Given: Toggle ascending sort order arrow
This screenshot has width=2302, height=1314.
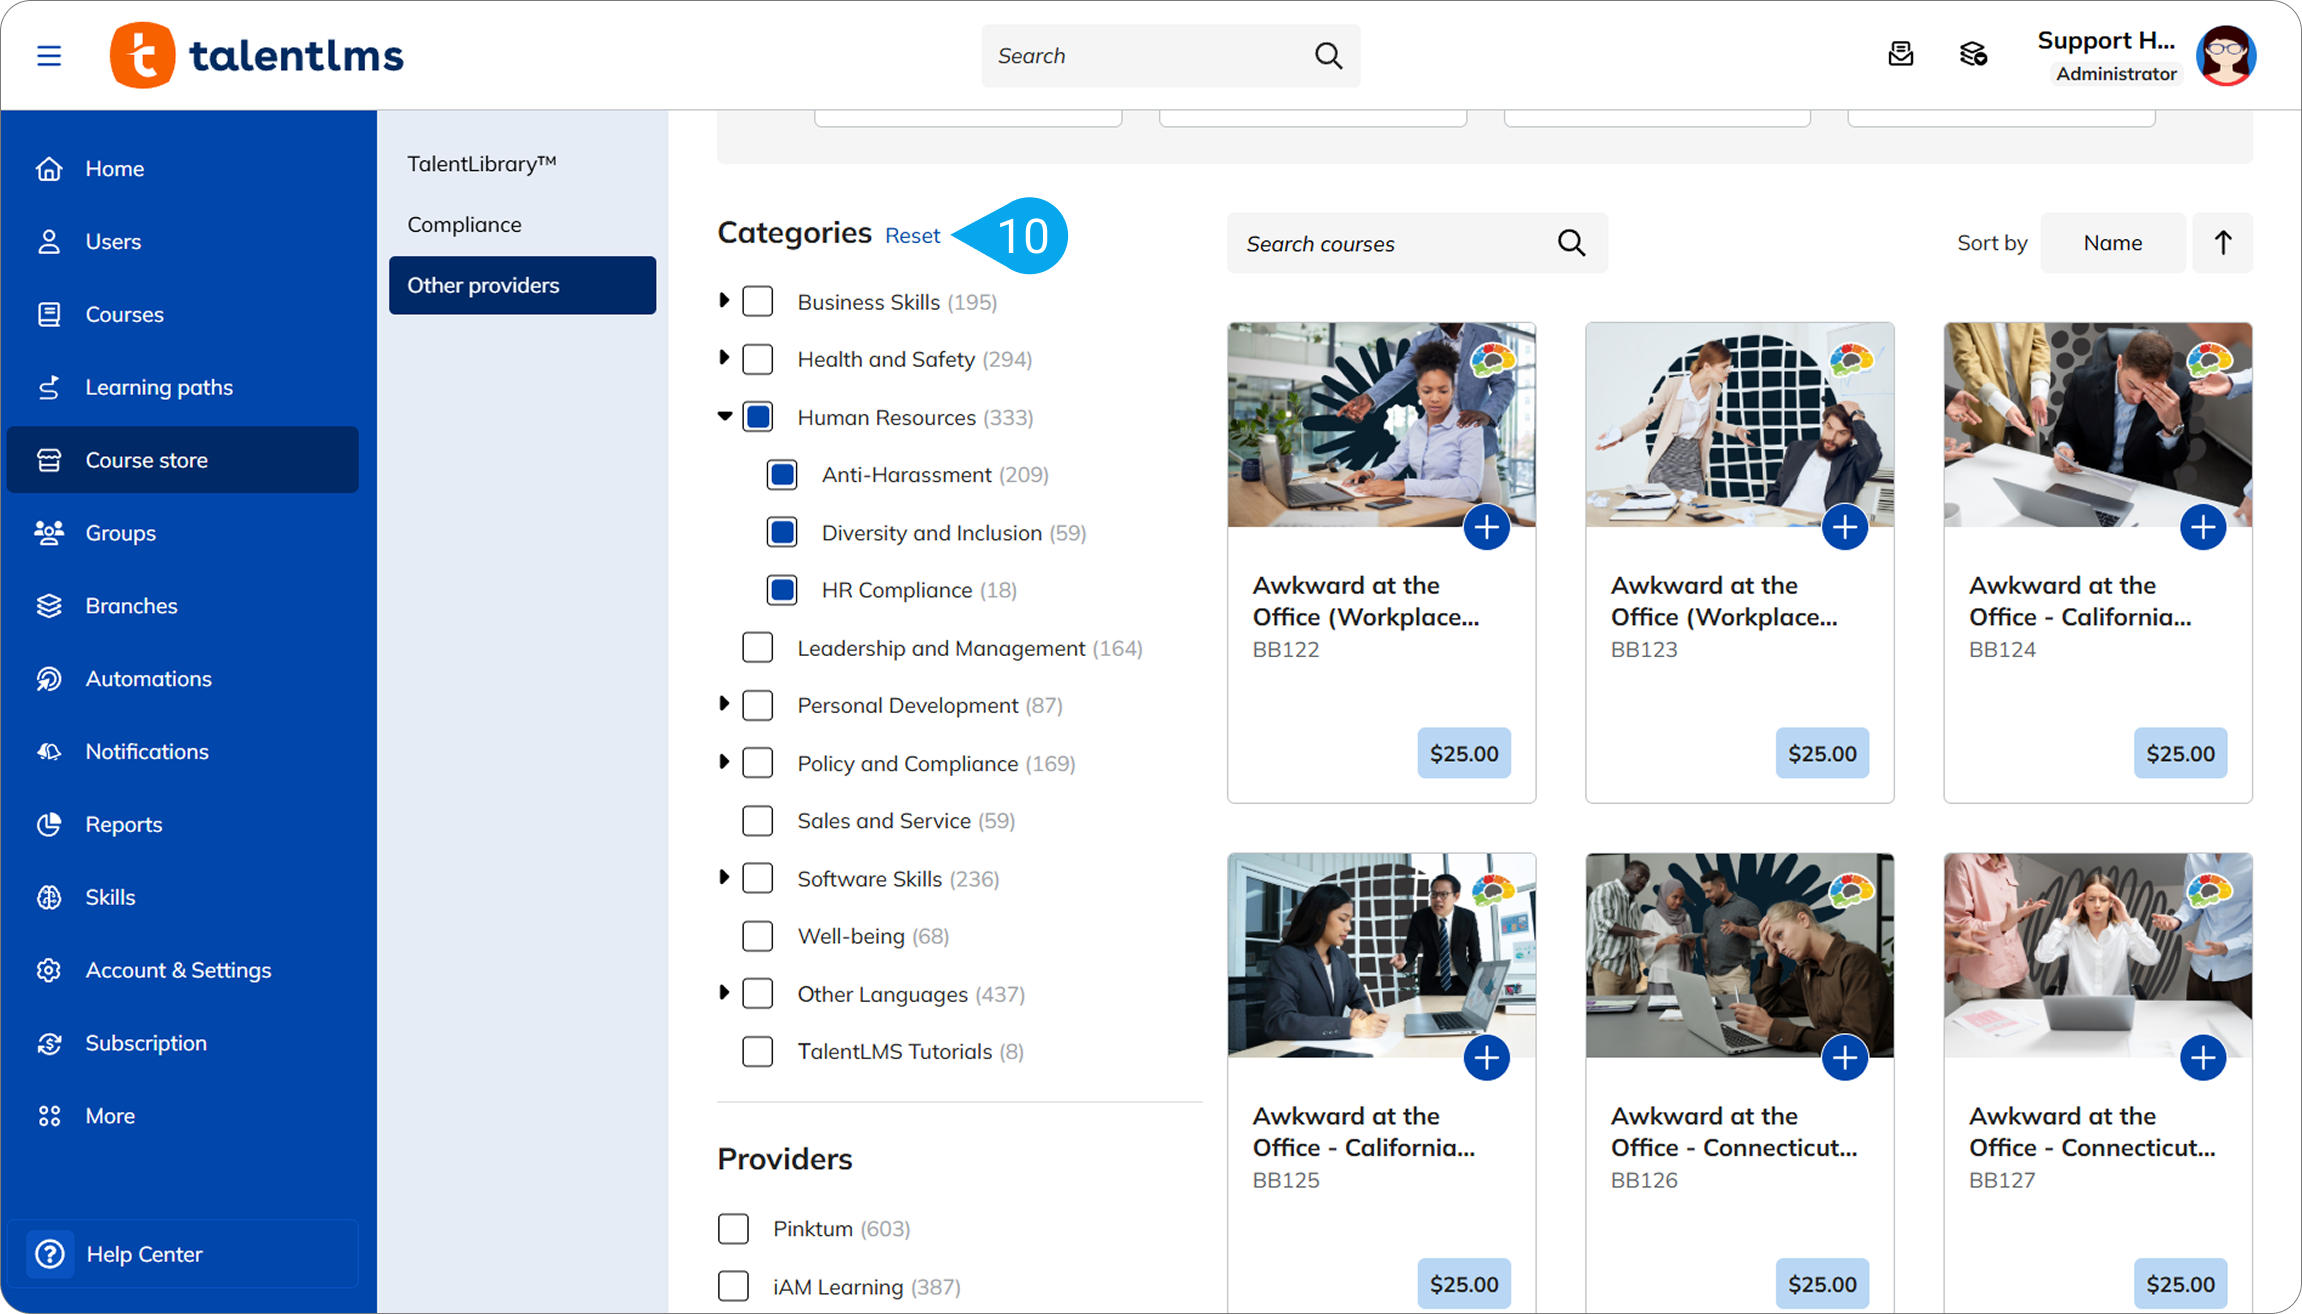Looking at the screenshot, I should pos(2222,243).
